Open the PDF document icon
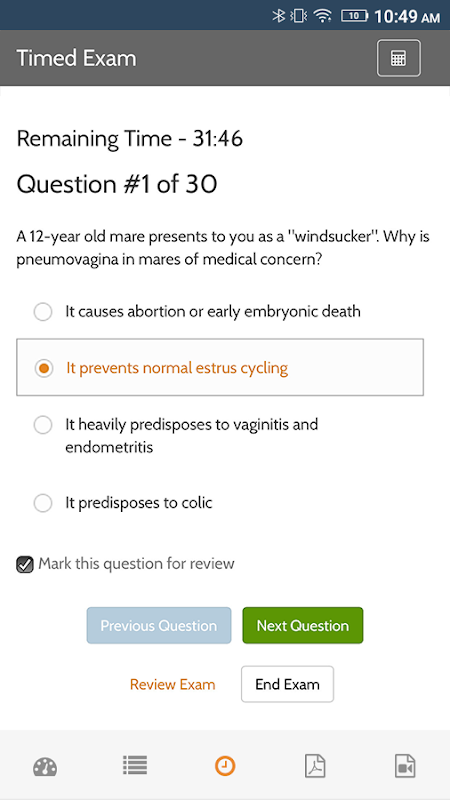450x800 pixels. [315, 766]
